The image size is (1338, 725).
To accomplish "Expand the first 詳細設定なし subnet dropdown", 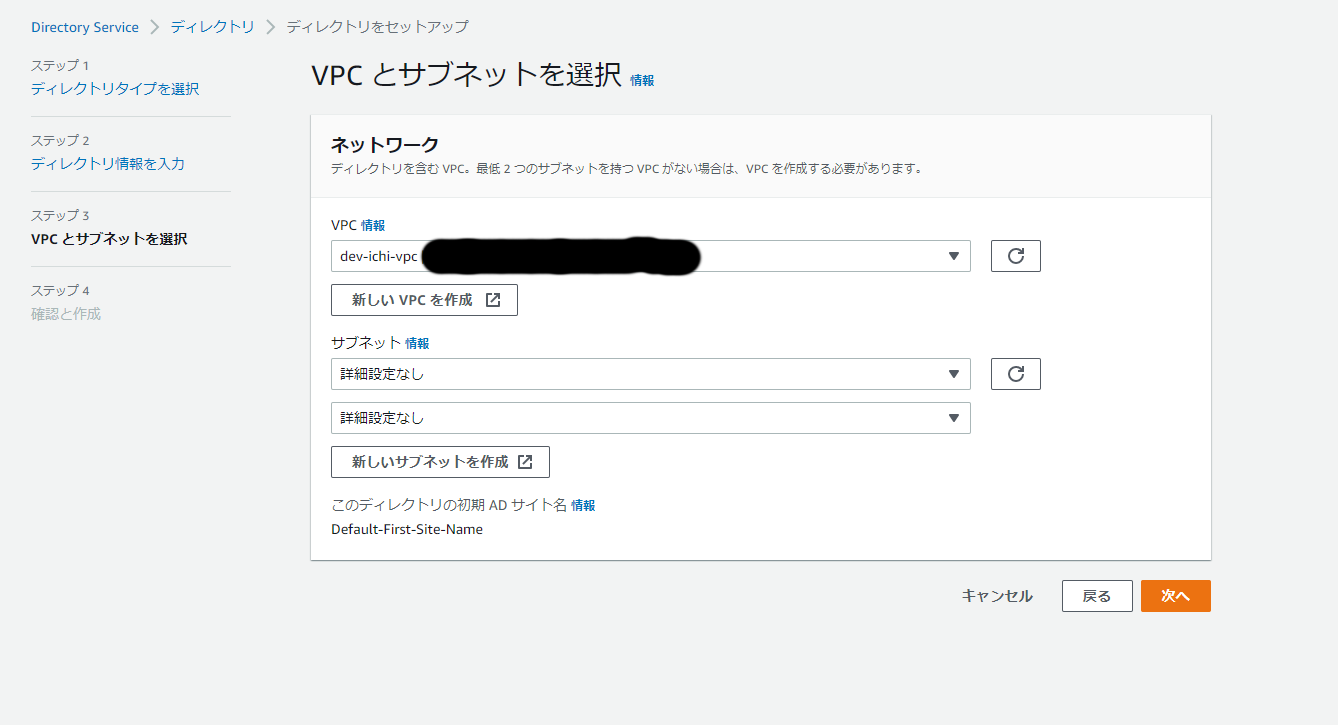I will tap(650, 374).
